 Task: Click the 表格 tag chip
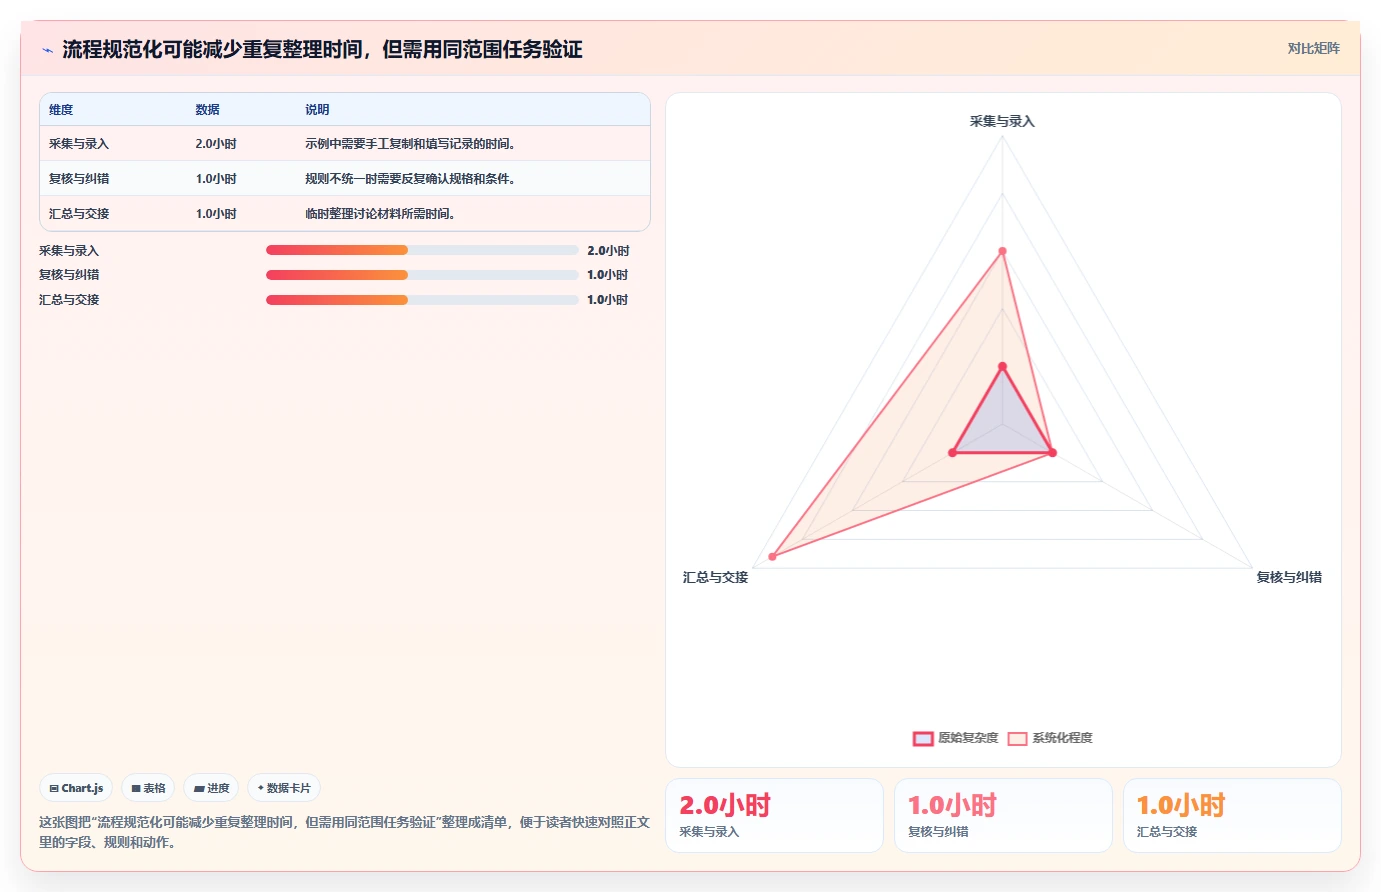coord(148,788)
